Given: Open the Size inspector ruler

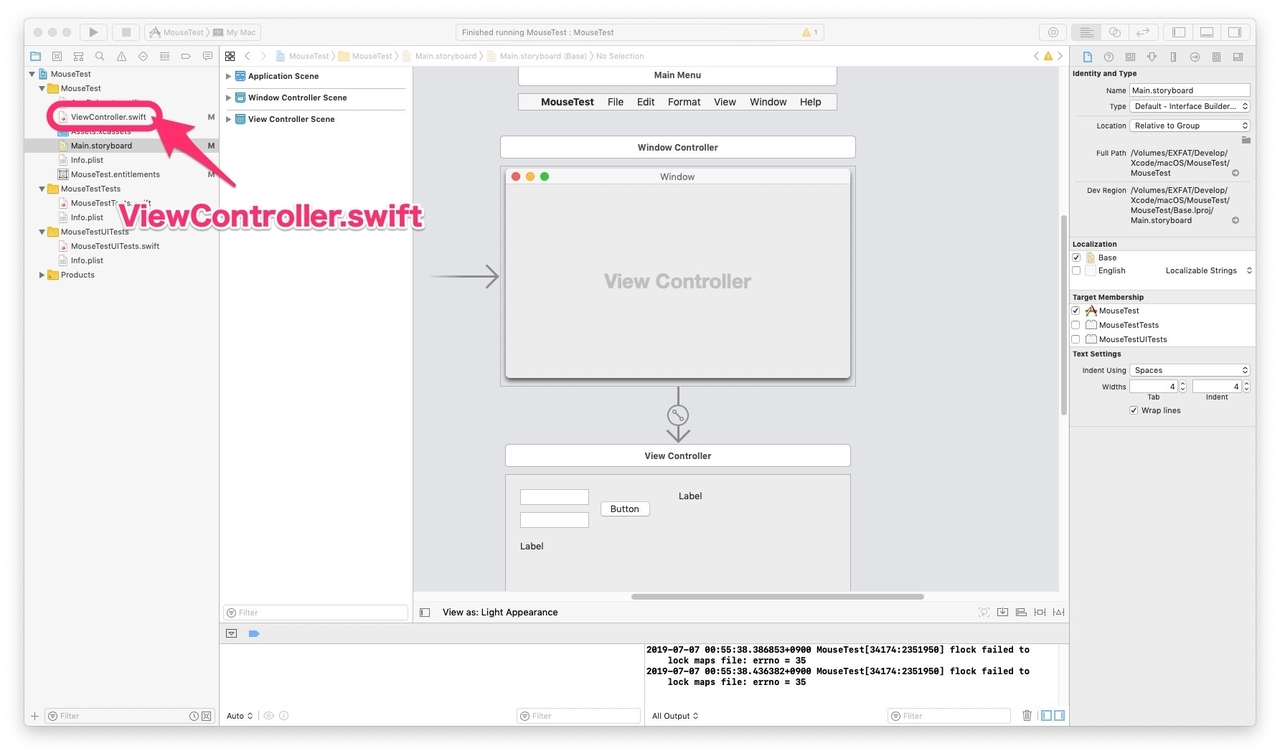Looking at the screenshot, I should pyautogui.click(x=1173, y=57).
